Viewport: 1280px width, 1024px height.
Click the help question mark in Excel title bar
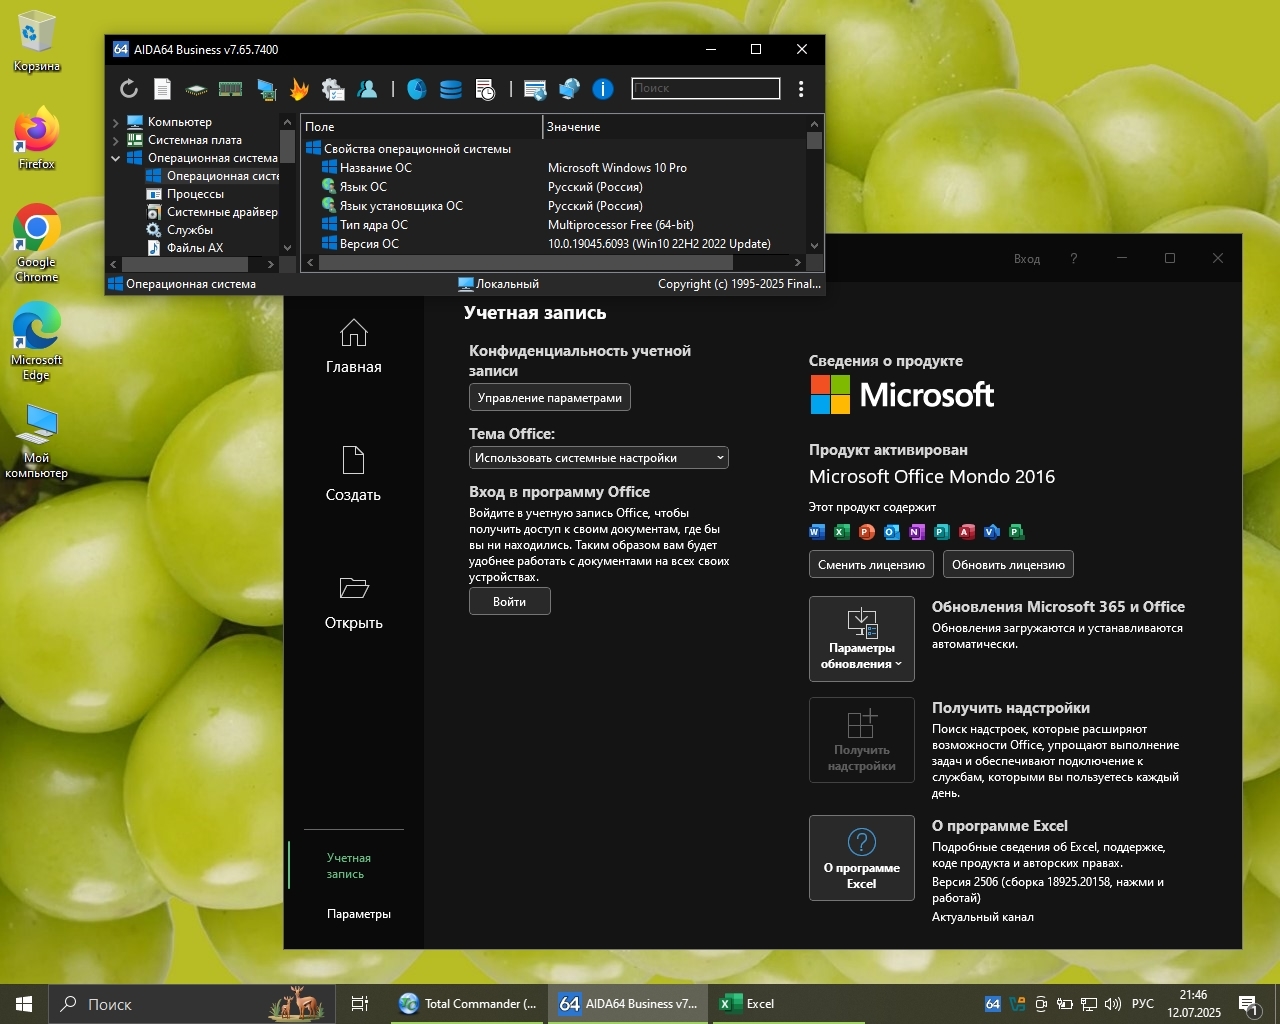point(1074,258)
